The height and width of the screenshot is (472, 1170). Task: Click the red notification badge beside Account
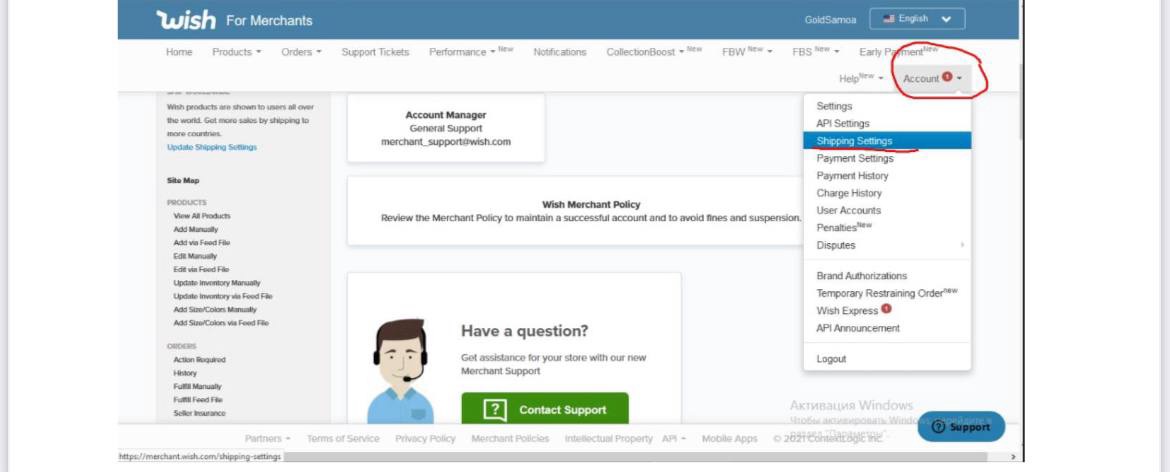(946, 78)
